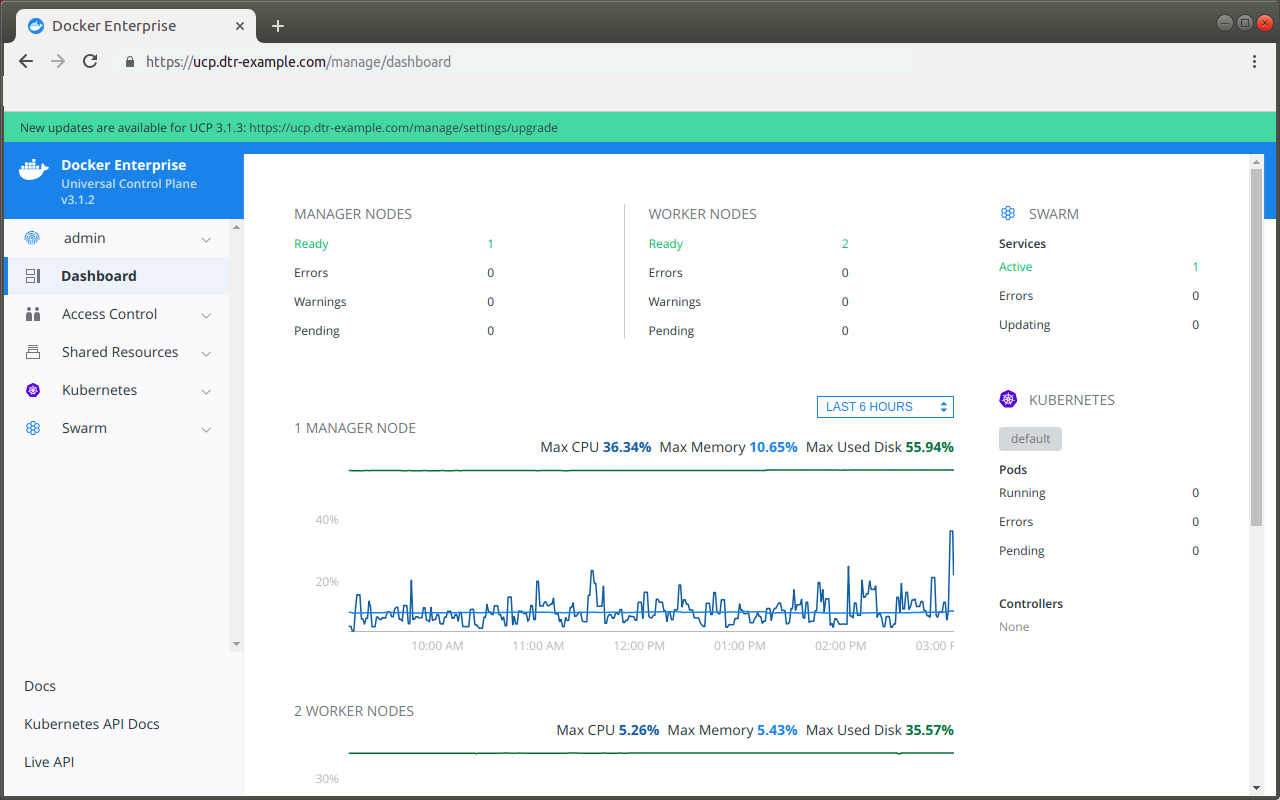Expand the Shared Resources chevron

[206, 353]
